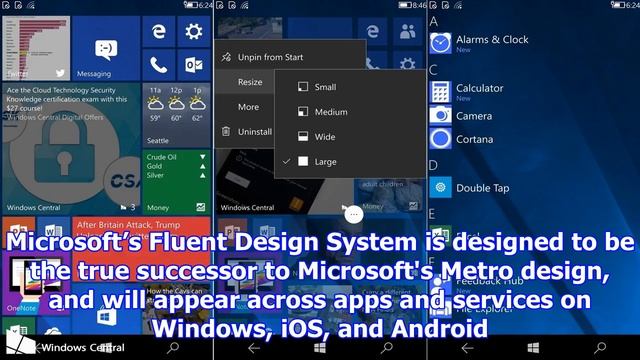Launch Edge tile on the left phone

coord(159,31)
